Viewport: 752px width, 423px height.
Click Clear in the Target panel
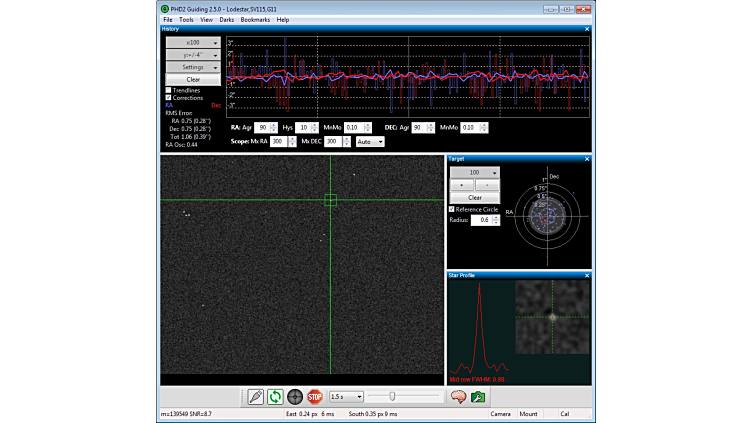click(475, 197)
